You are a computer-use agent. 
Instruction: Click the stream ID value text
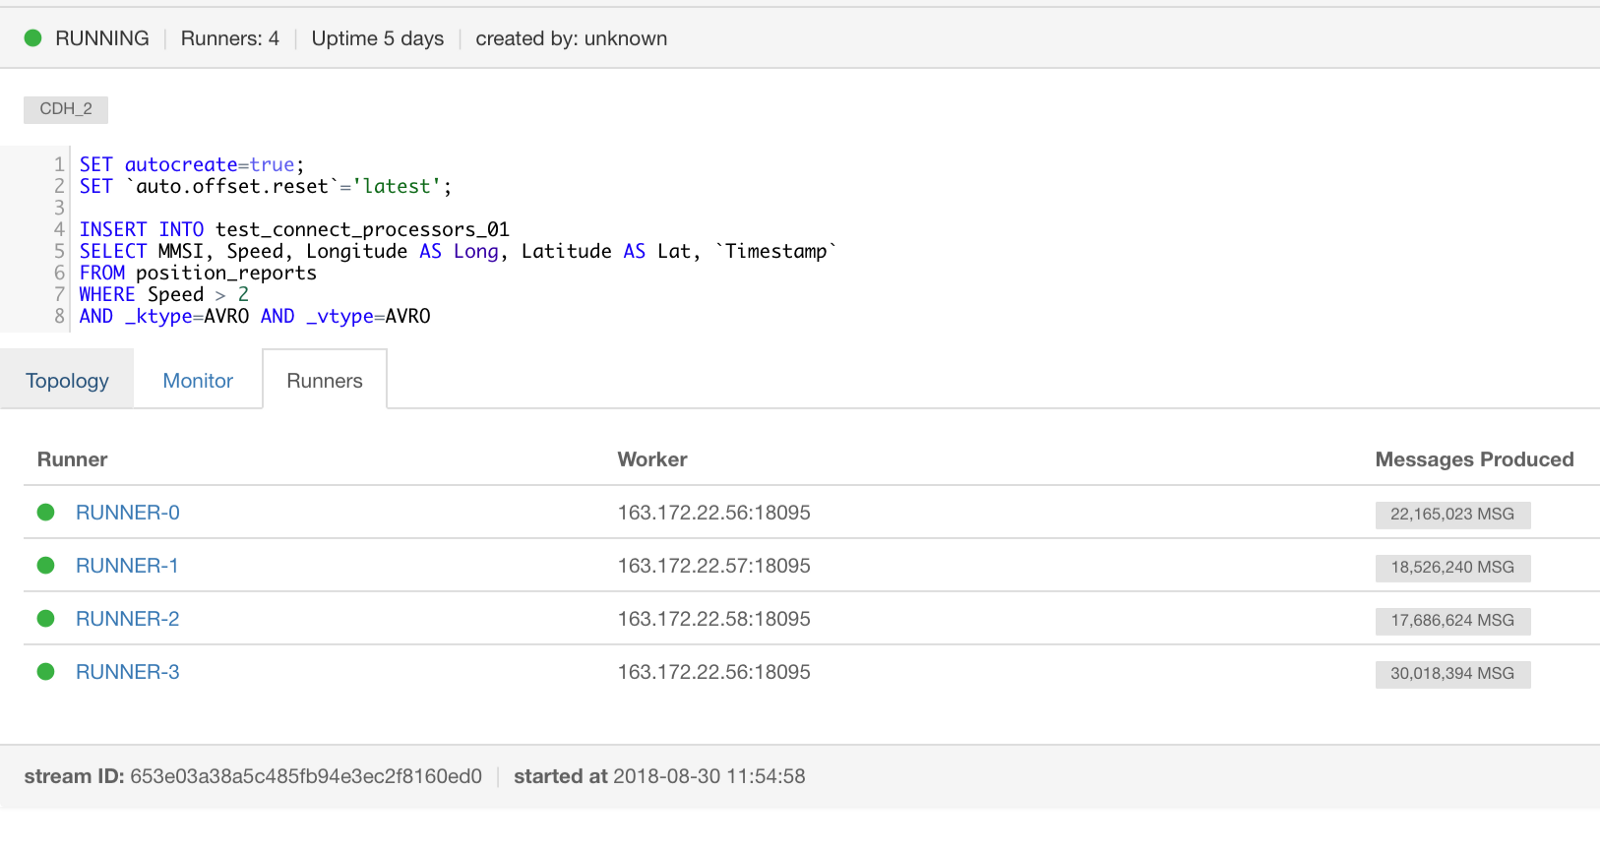[x=306, y=776]
